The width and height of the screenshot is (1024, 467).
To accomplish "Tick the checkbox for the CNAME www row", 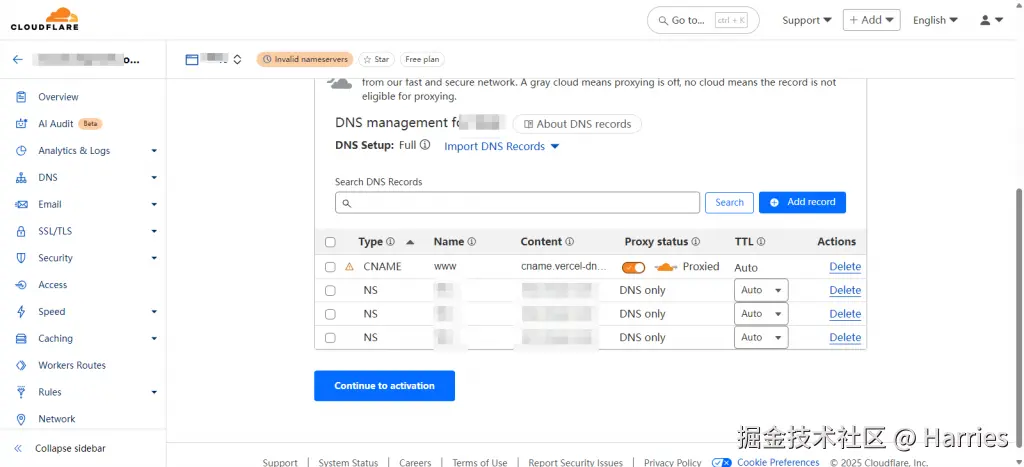I will [x=330, y=267].
